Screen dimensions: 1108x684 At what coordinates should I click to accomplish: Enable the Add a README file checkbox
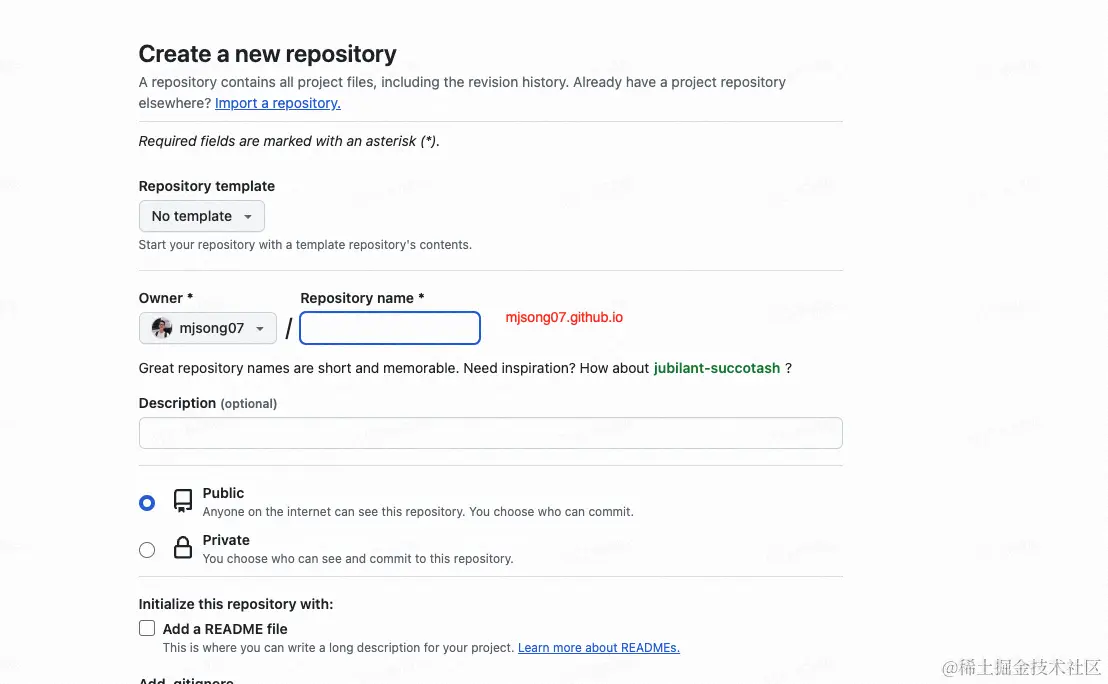[147, 628]
